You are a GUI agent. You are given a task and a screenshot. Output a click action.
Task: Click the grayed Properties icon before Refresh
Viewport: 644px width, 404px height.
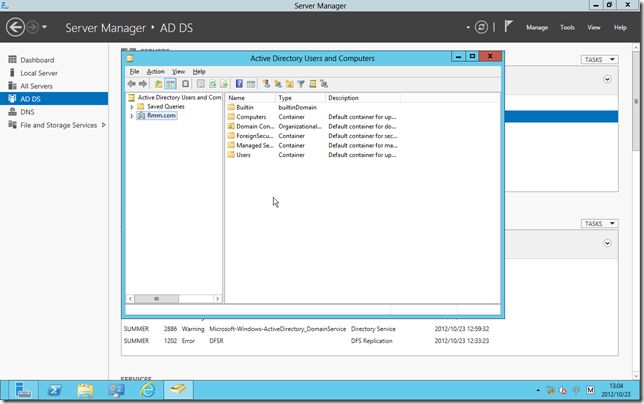(200, 84)
